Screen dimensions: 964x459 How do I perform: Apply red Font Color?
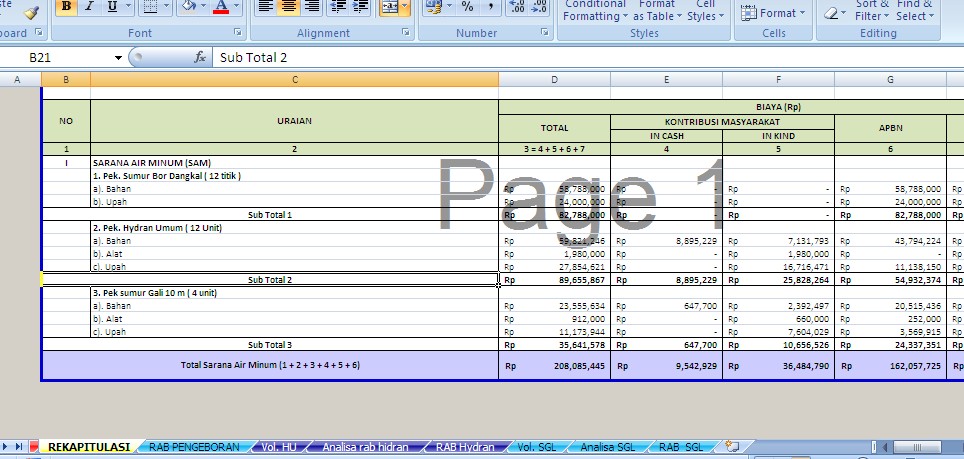click(220, 7)
